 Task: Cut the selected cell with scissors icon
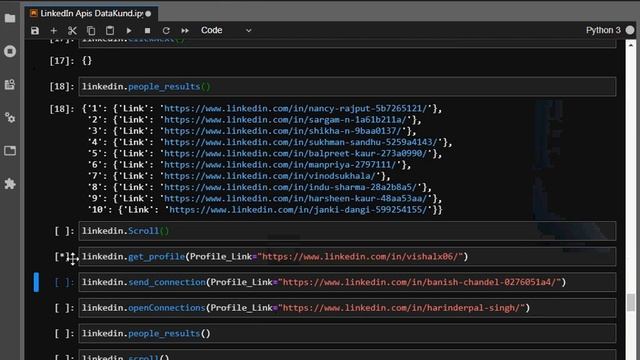tap(72, 31)
